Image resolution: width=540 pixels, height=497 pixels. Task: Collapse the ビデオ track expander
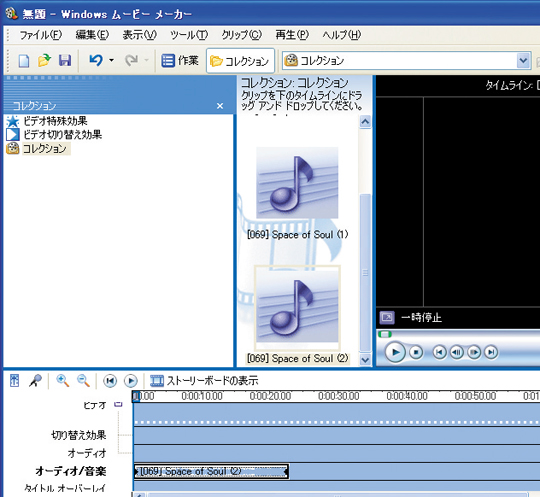tap(118, 404)
